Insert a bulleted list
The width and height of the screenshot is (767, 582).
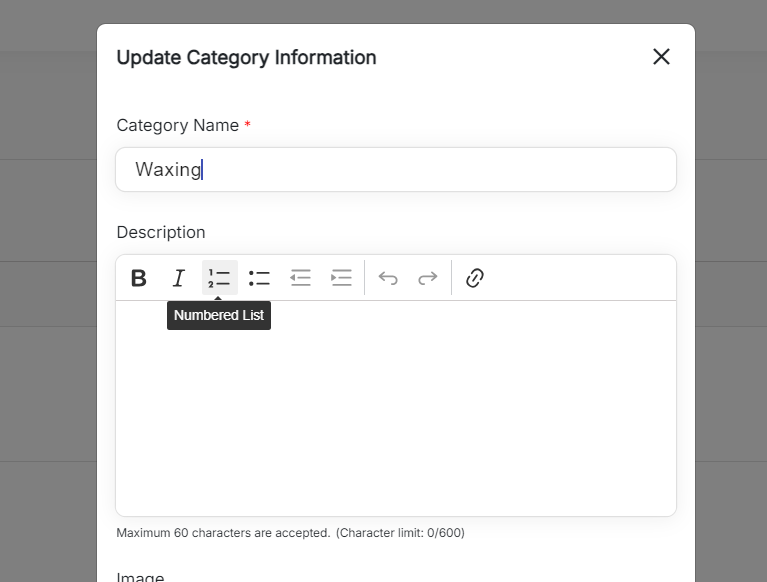coord(260,278)
